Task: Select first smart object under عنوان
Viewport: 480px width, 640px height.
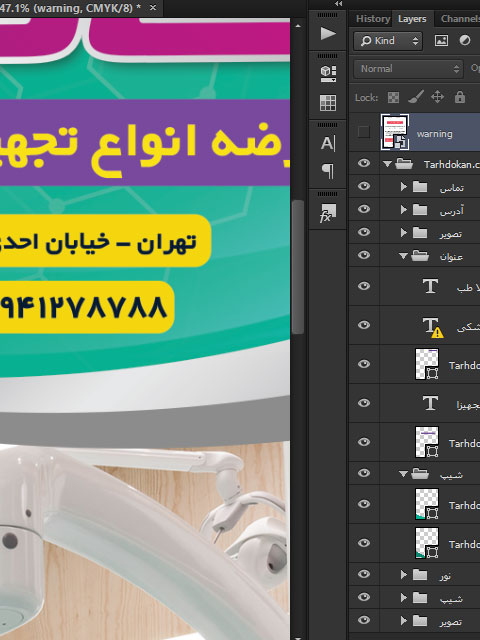Action: coord(427,364)
